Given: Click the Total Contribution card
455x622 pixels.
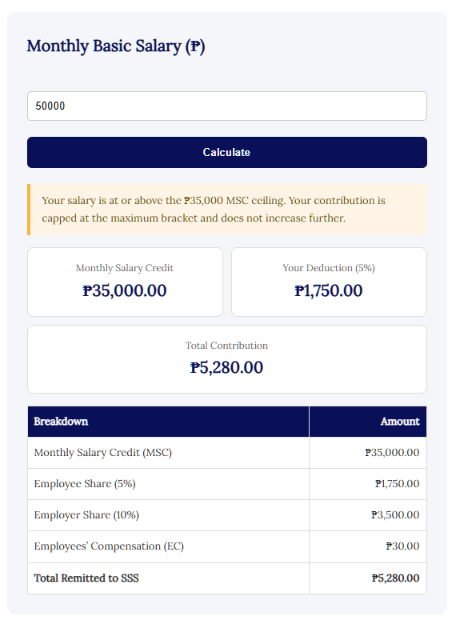Looking at the screenshot, I should click(227, 359).
